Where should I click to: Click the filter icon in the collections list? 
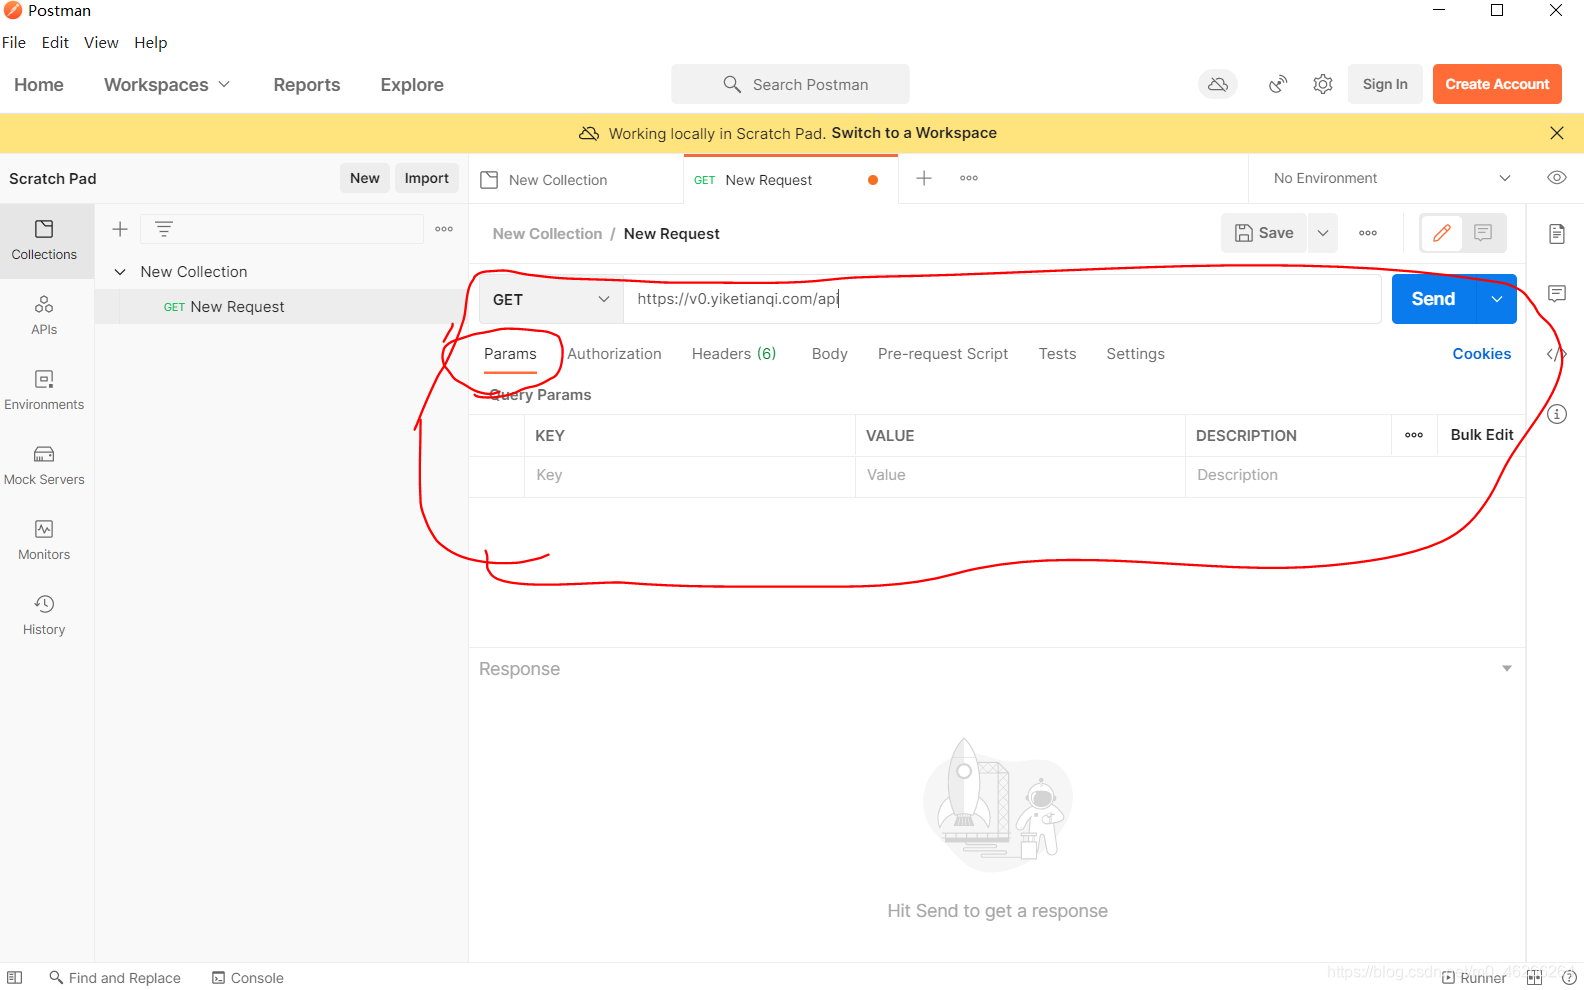click(x=164, y=229)
